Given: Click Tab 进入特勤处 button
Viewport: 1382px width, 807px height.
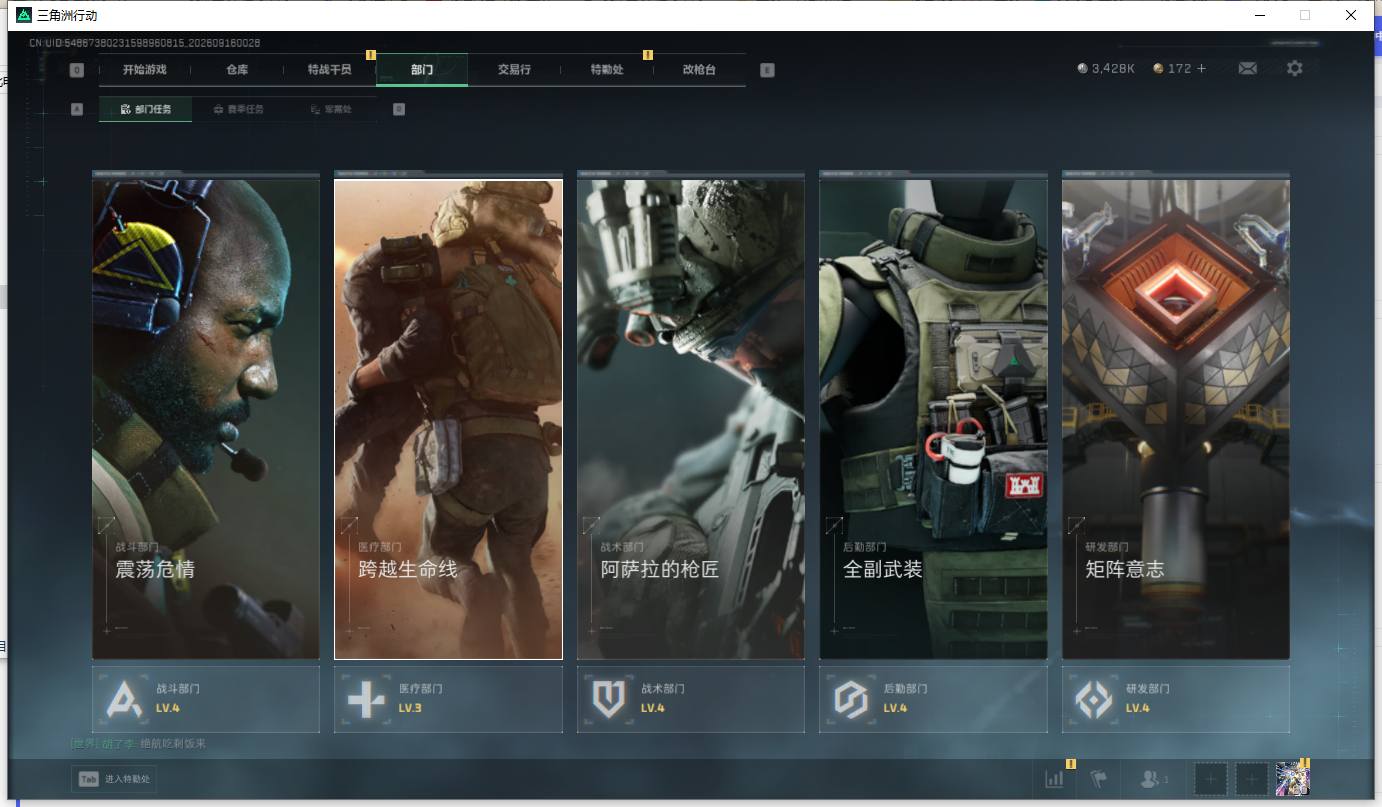Looking at the screenshot, I should (x=114, y=779).
